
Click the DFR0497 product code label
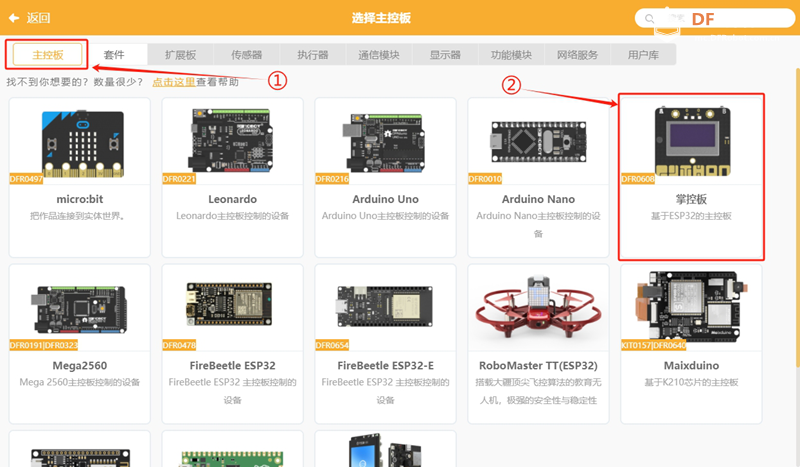[26, 179]
